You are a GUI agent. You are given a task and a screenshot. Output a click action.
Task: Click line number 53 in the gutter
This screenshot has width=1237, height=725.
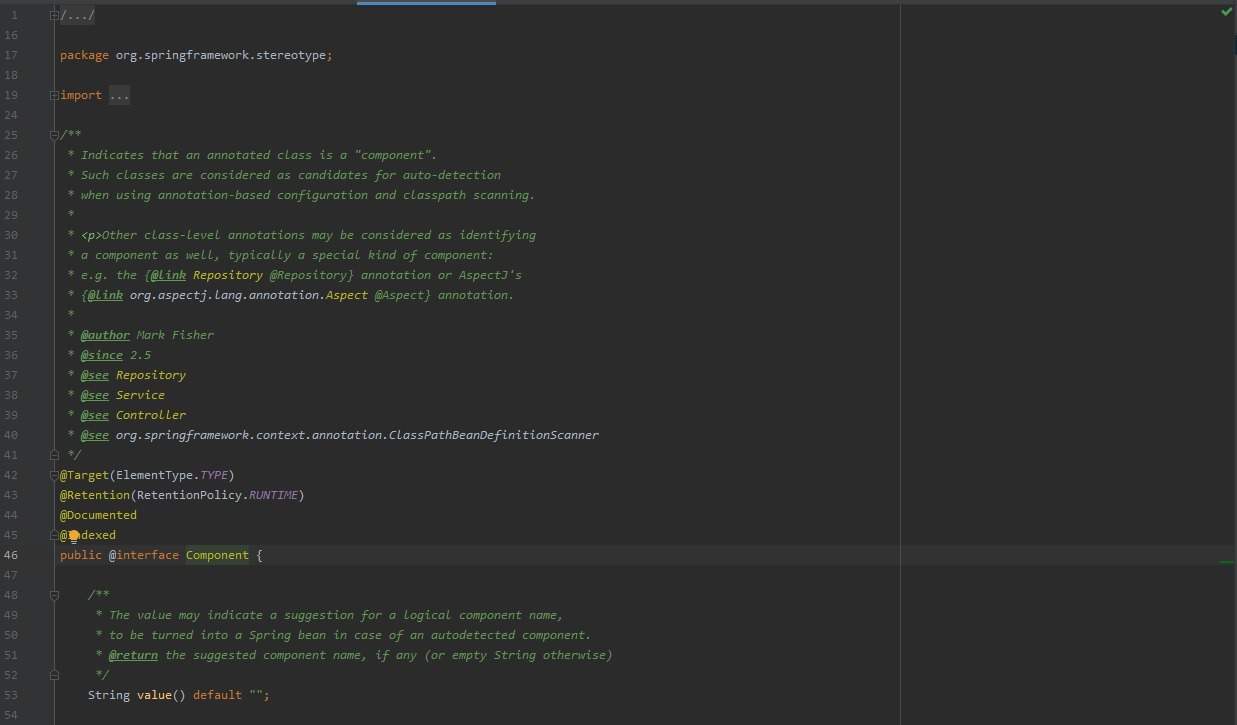[x=11, y=695]
